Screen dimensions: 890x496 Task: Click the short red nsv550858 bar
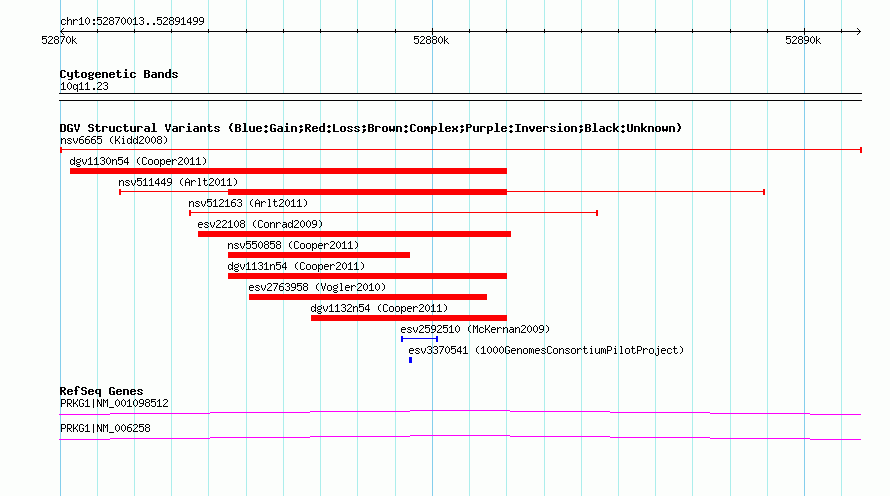[318, 255]
